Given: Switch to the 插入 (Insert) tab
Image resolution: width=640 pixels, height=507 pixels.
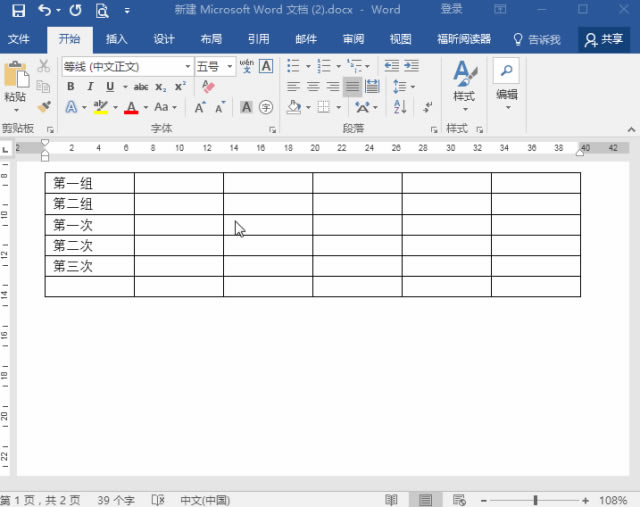Looking at the screenshot, I should coord(116,39).
